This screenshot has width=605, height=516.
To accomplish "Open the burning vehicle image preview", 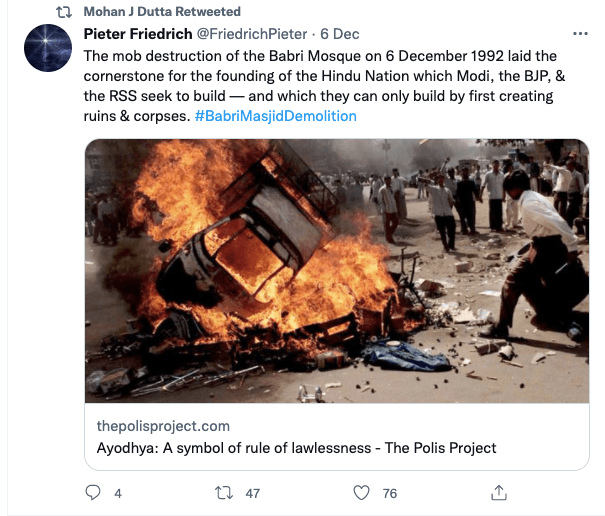I will coord(336,270).
